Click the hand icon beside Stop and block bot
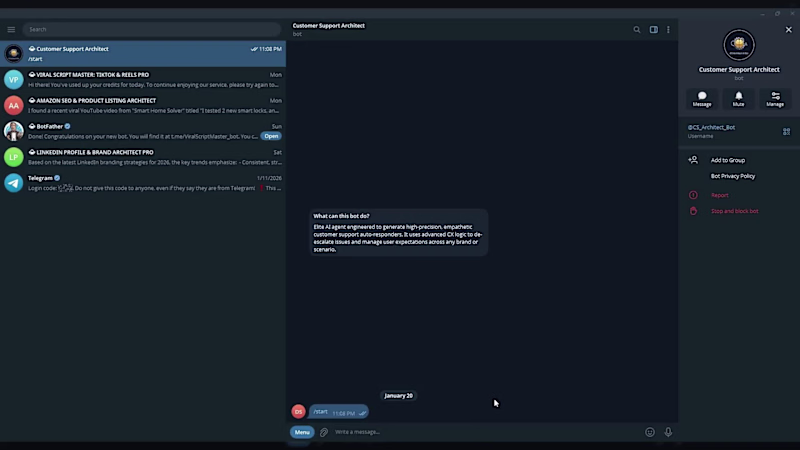This screenshot has height=450, width=800. [693, 211]
